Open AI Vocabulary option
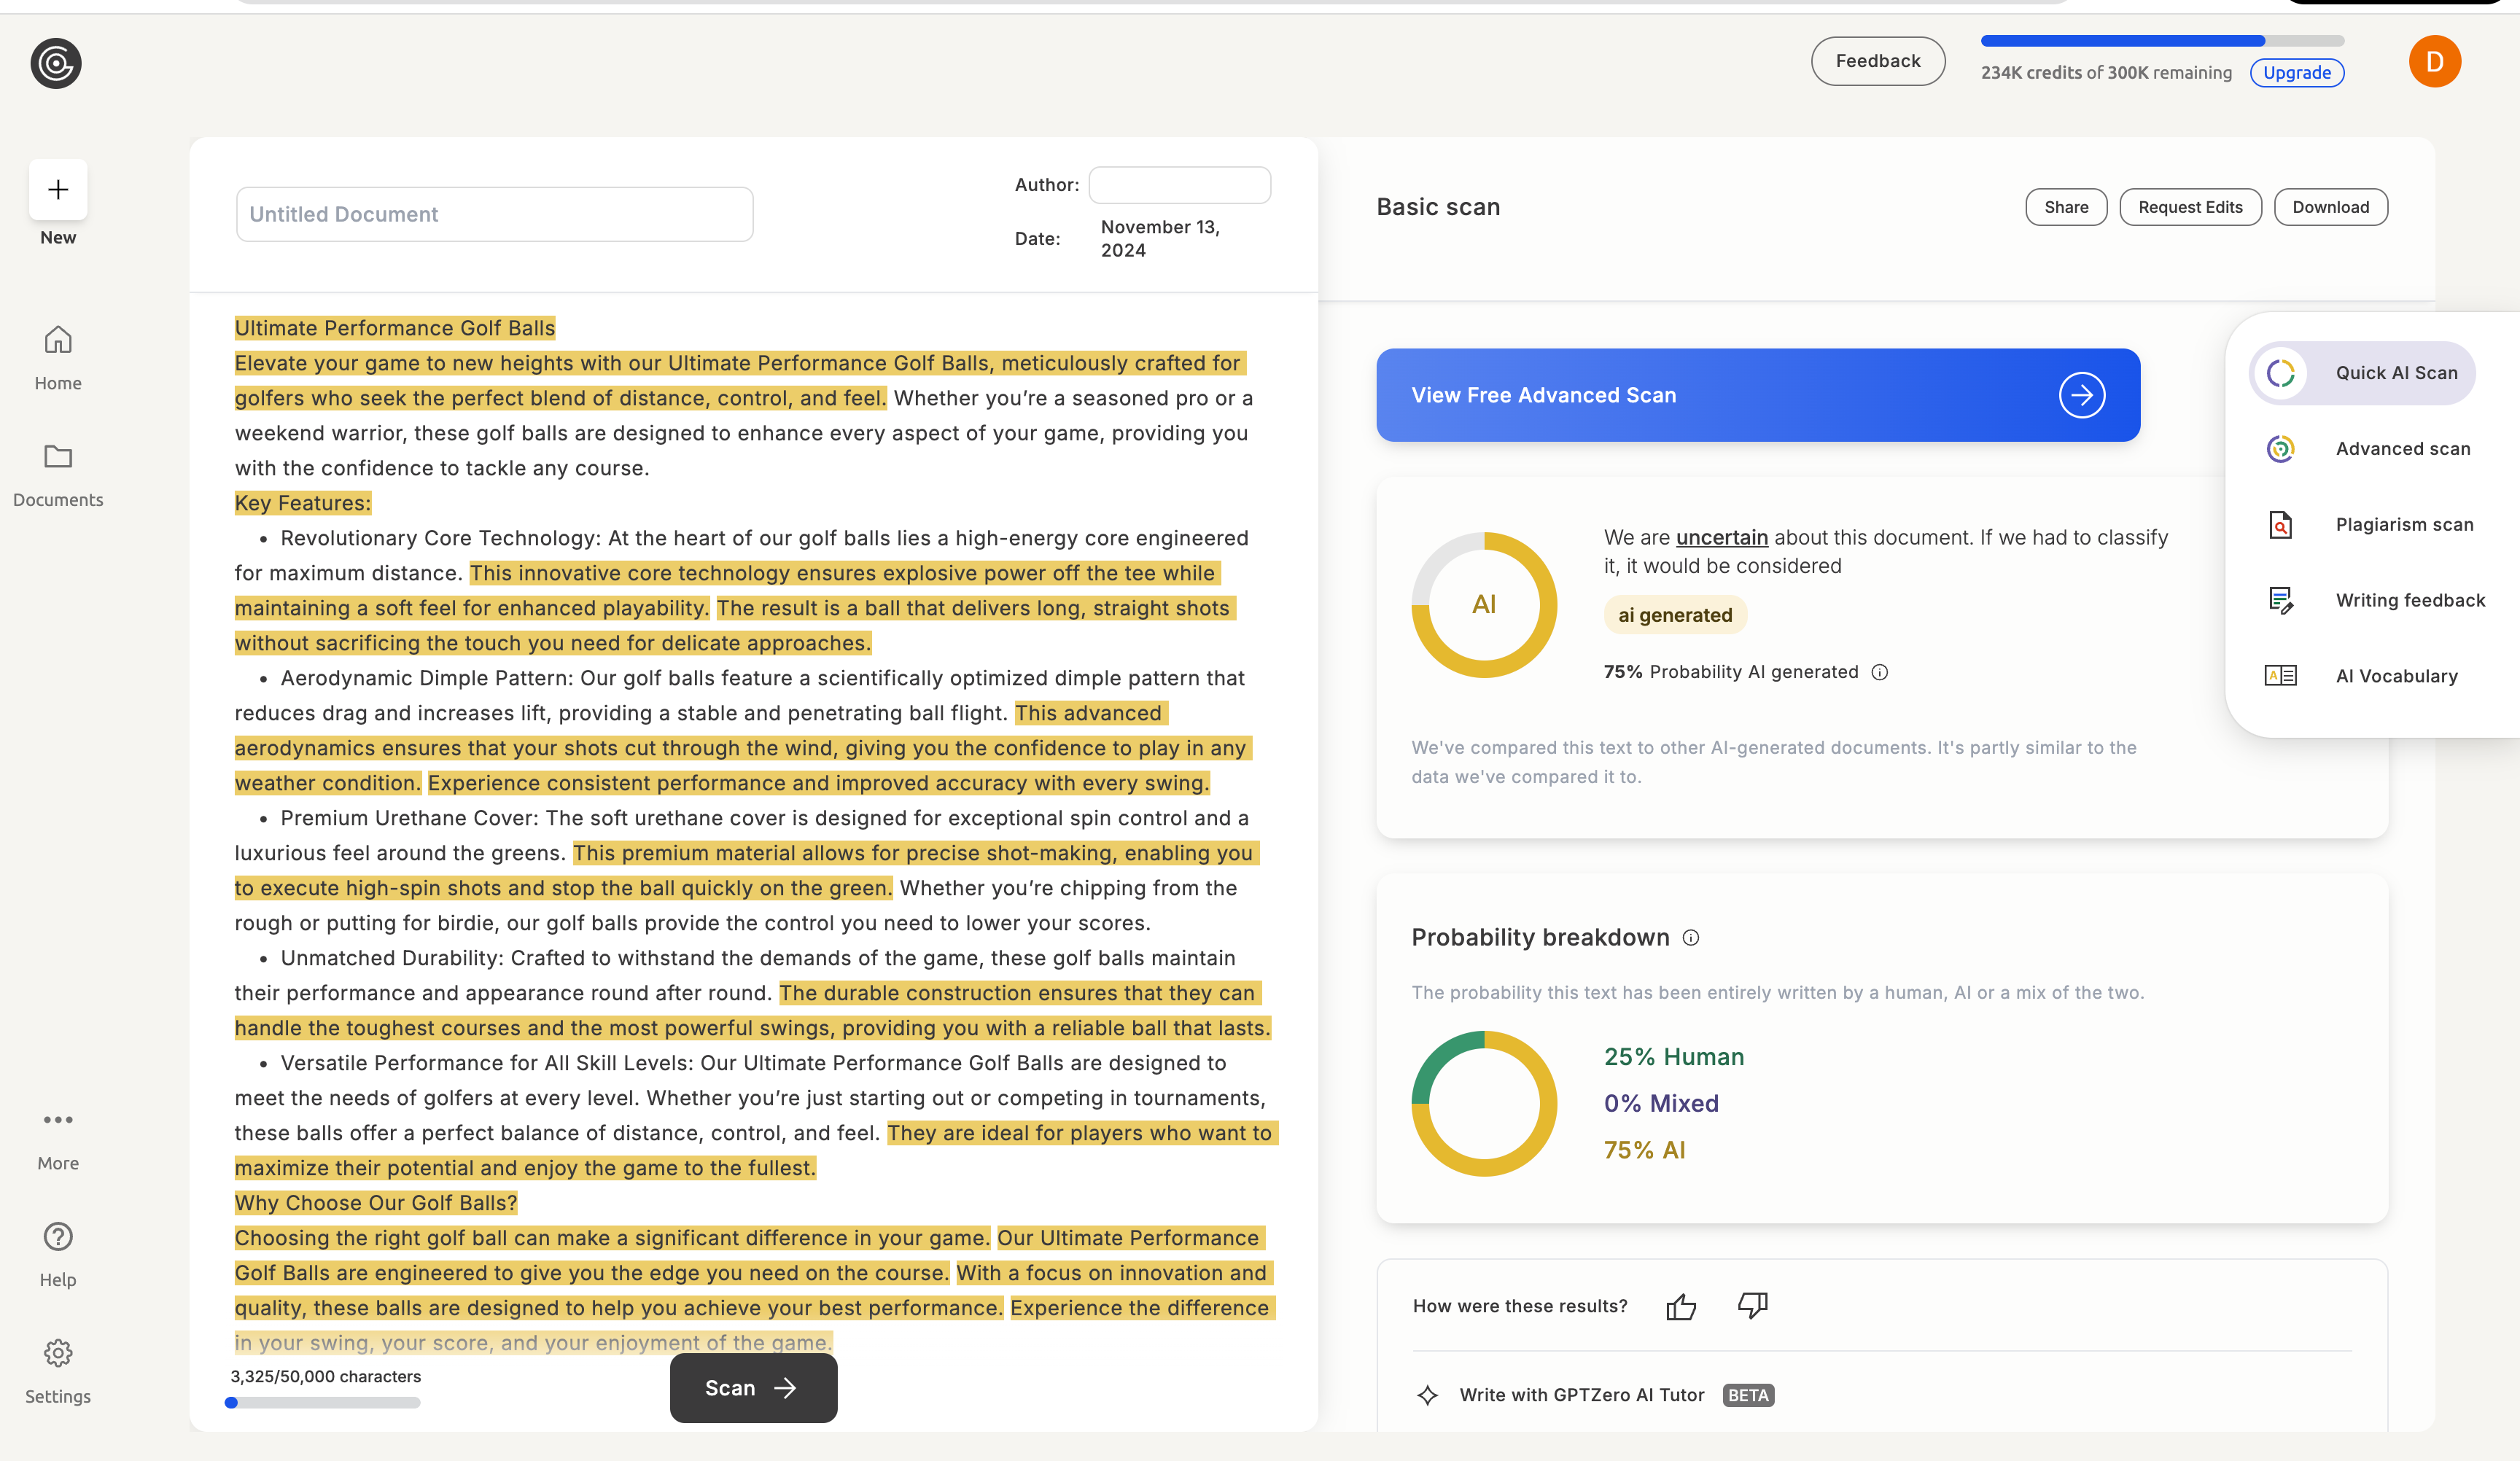The height and width of the screenshot is (1461, 2520). pos(2396,676)
